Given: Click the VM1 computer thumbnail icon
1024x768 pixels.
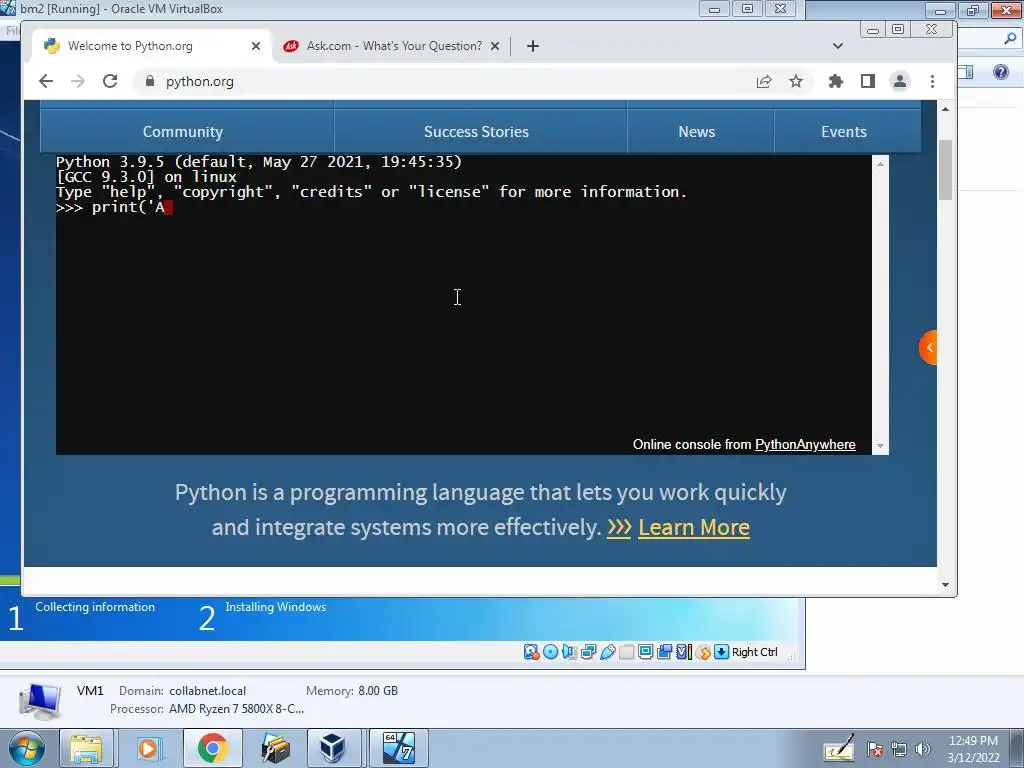Looking at the screenshot, I should [x=40, y=700].
